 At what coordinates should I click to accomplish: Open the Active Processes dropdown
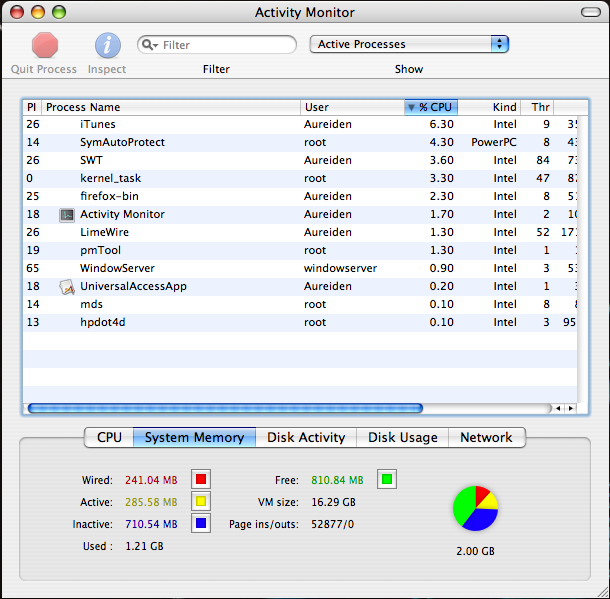click(x=409, y=44)
